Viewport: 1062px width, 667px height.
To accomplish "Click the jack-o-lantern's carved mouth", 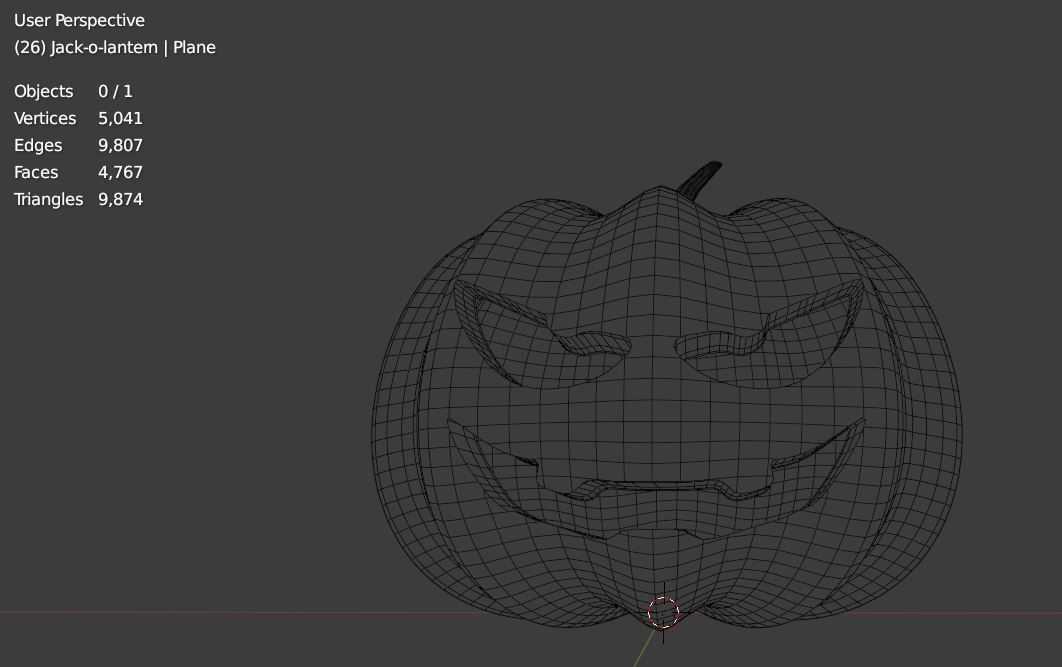I will pyautogui.click(x=656, y=477).
